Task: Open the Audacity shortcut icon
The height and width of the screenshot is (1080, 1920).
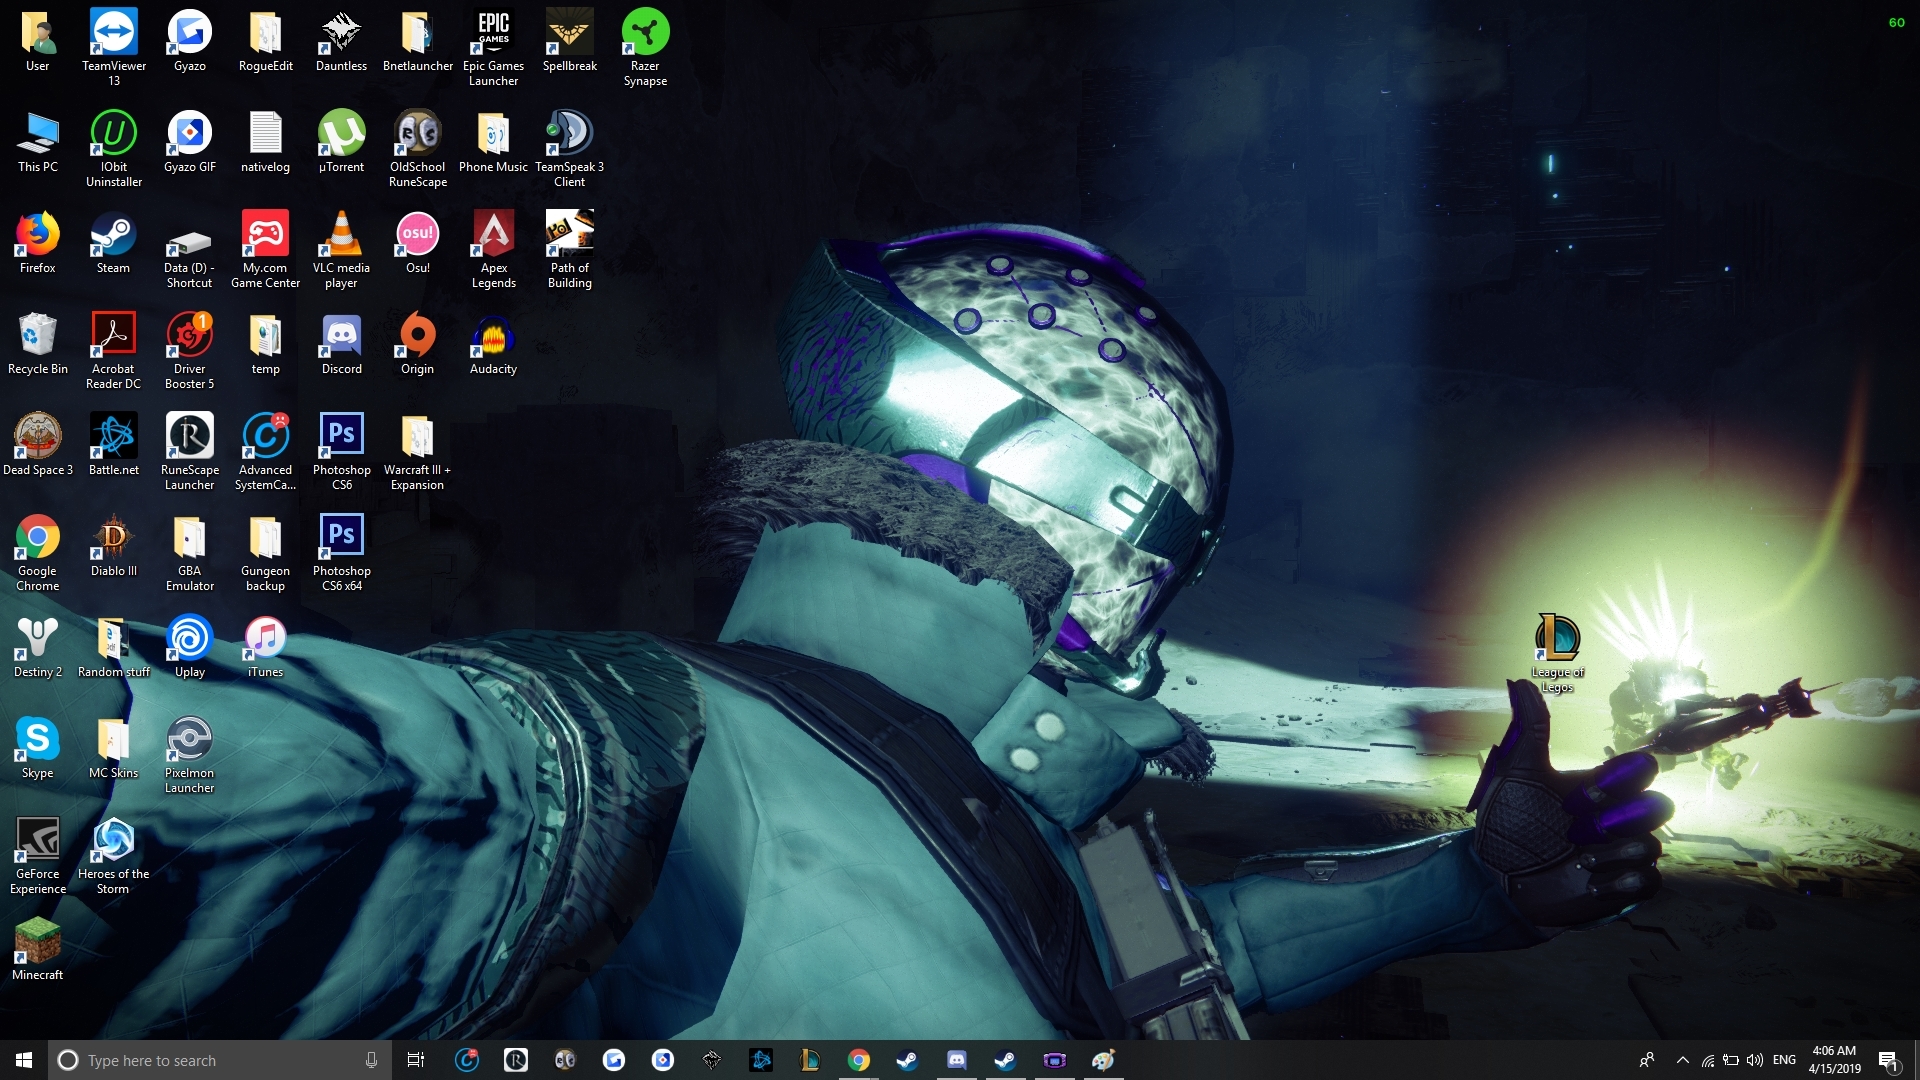Action: tap(493, 337)
